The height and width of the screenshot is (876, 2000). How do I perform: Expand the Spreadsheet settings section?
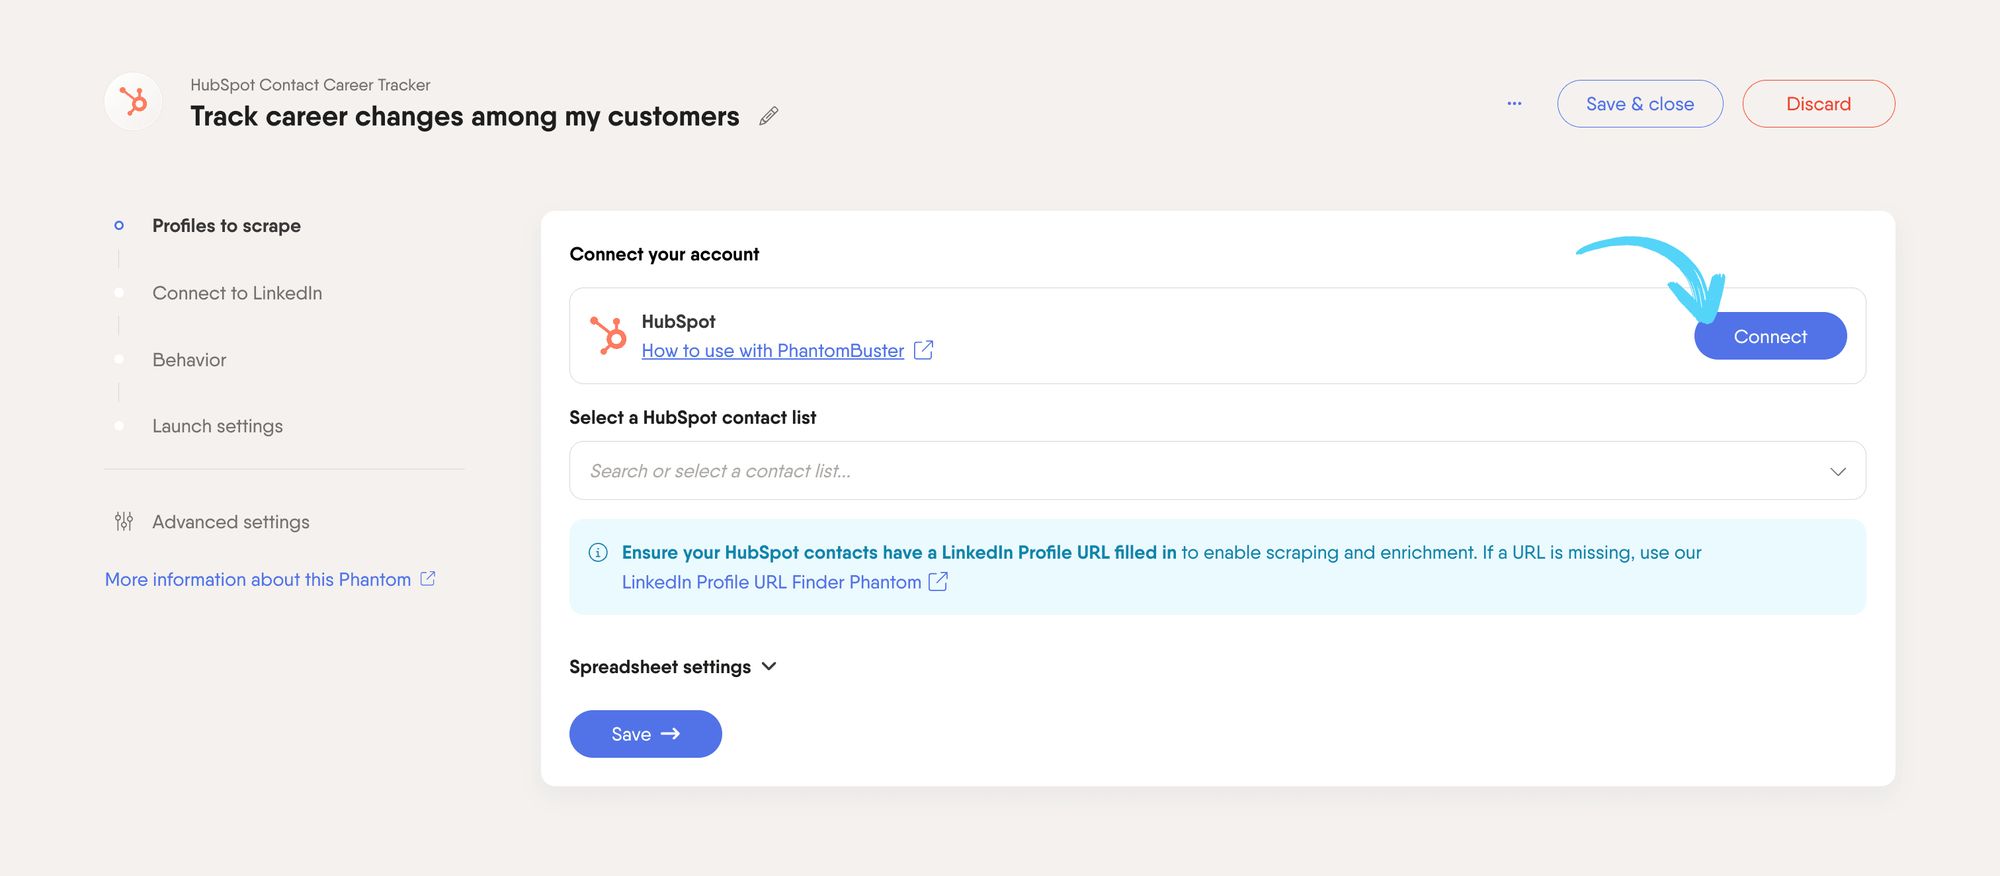[x=672, y=667]
